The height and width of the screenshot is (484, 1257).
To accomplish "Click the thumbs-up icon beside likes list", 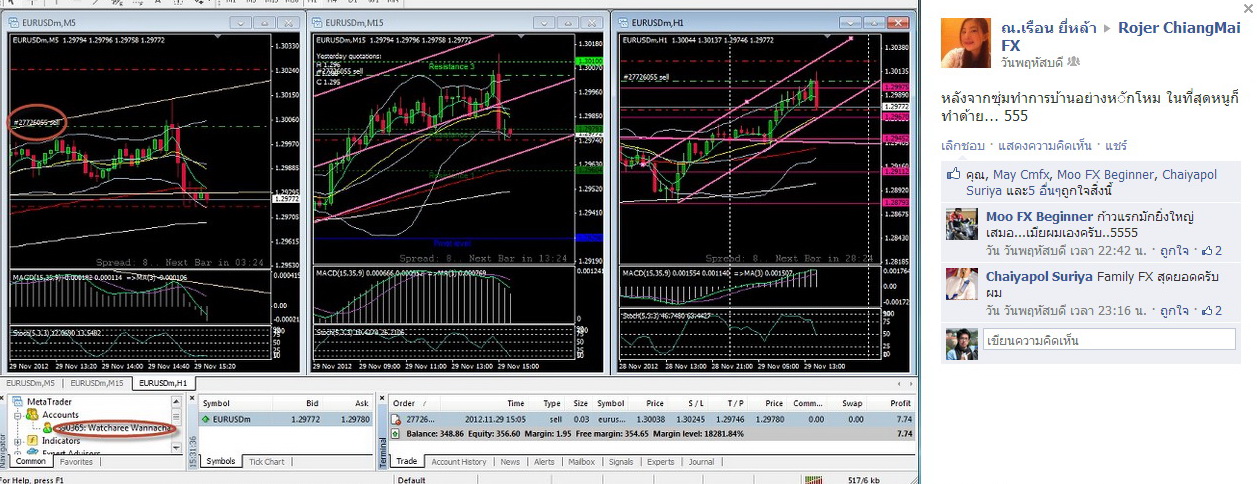I will [953, 174].
